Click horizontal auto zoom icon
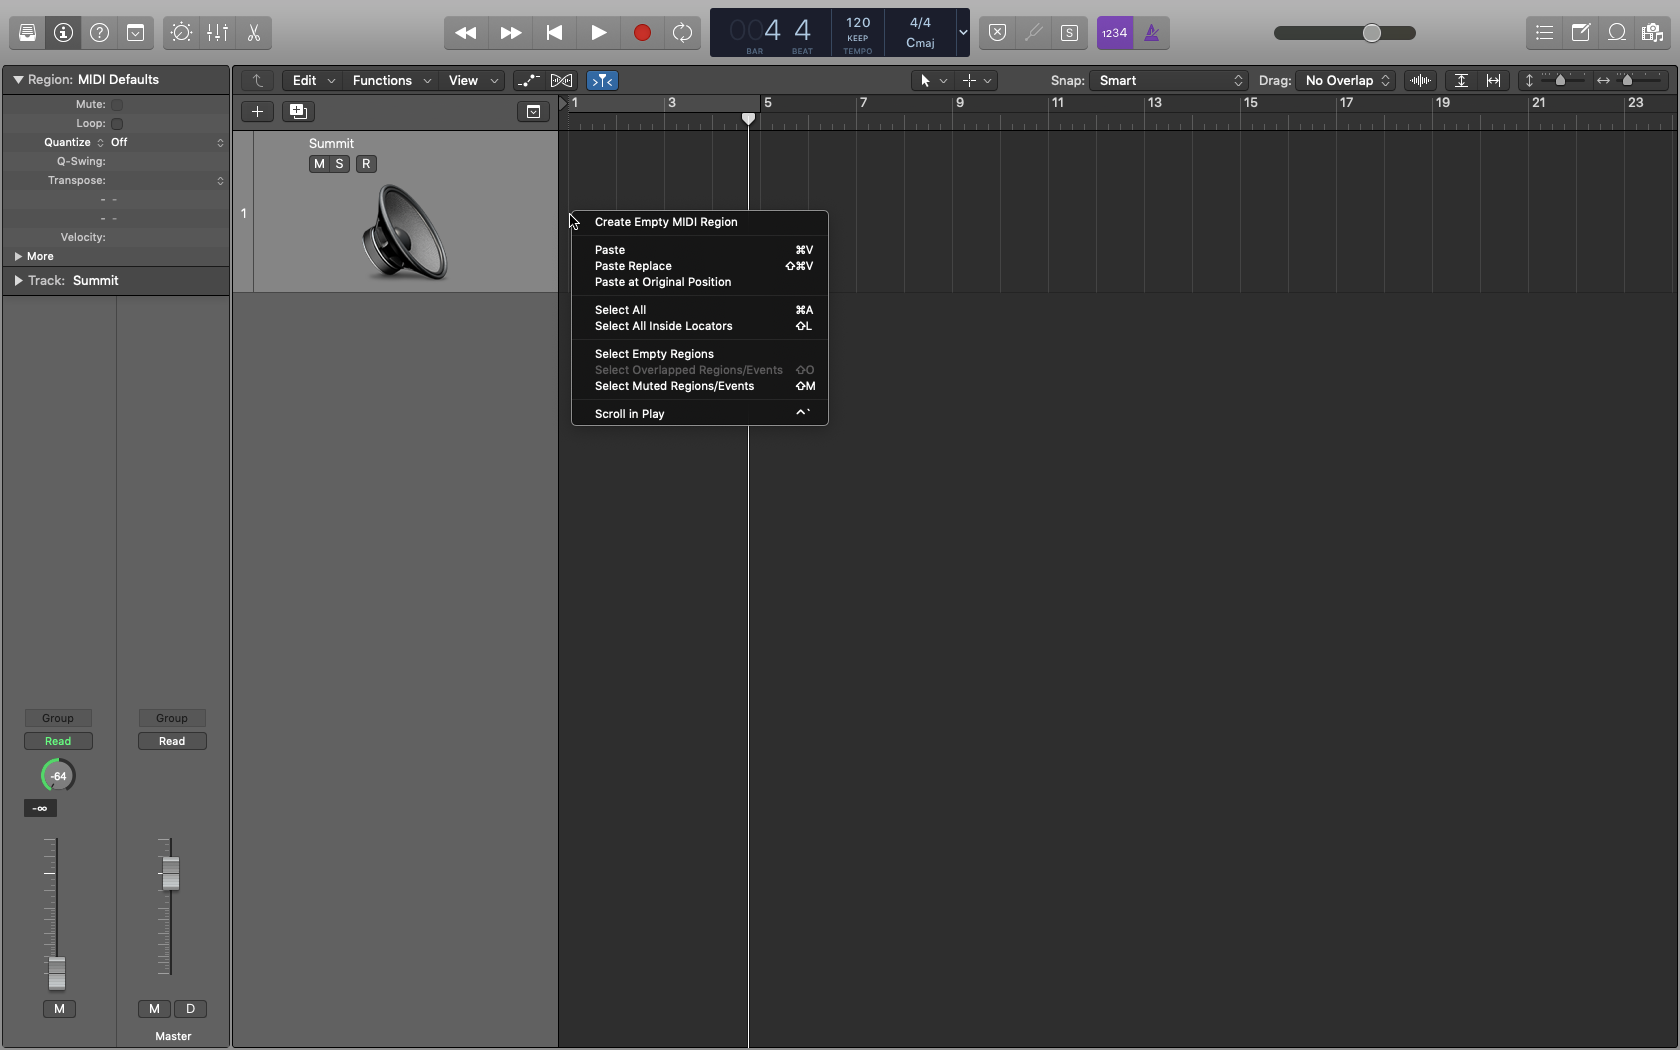This screenshot has width=1680, height=1050. 1494,80
